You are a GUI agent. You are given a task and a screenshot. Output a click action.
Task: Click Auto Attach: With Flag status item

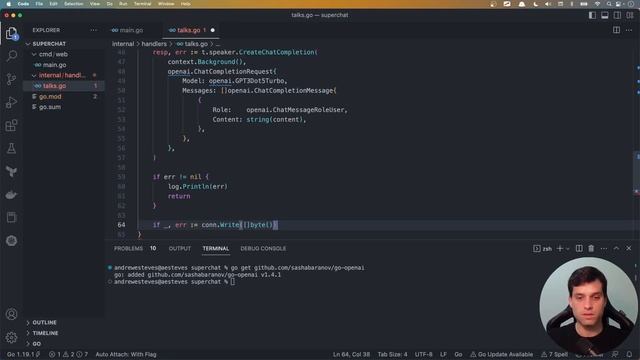coord(126,354)
